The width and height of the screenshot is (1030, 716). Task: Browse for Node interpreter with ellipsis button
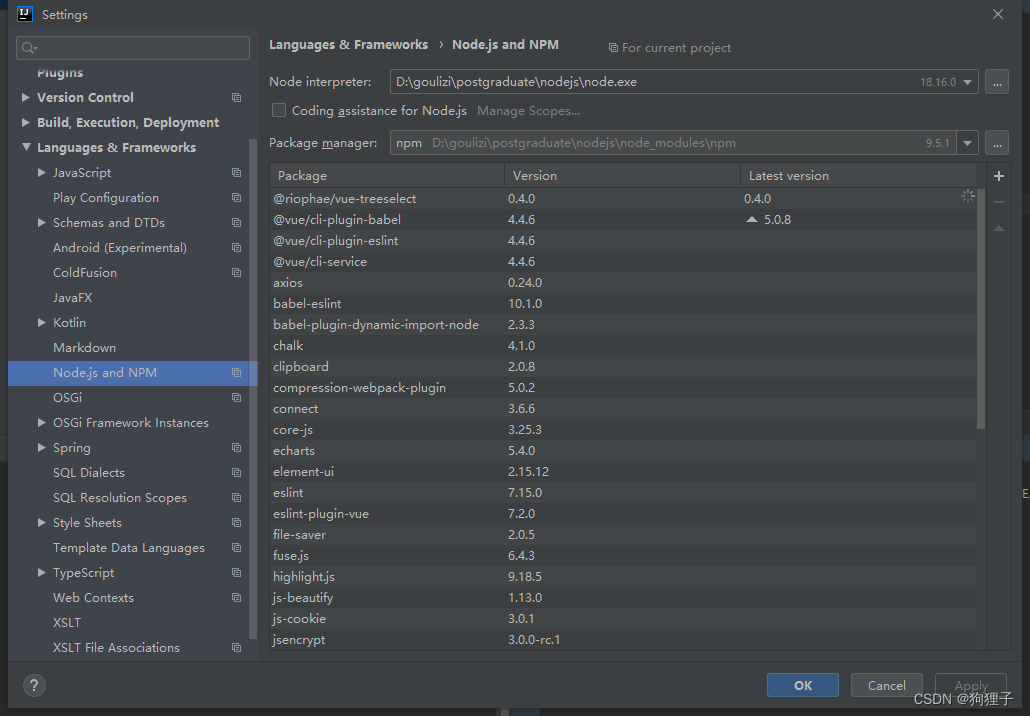pyautogui.click(x=996, y=82)
